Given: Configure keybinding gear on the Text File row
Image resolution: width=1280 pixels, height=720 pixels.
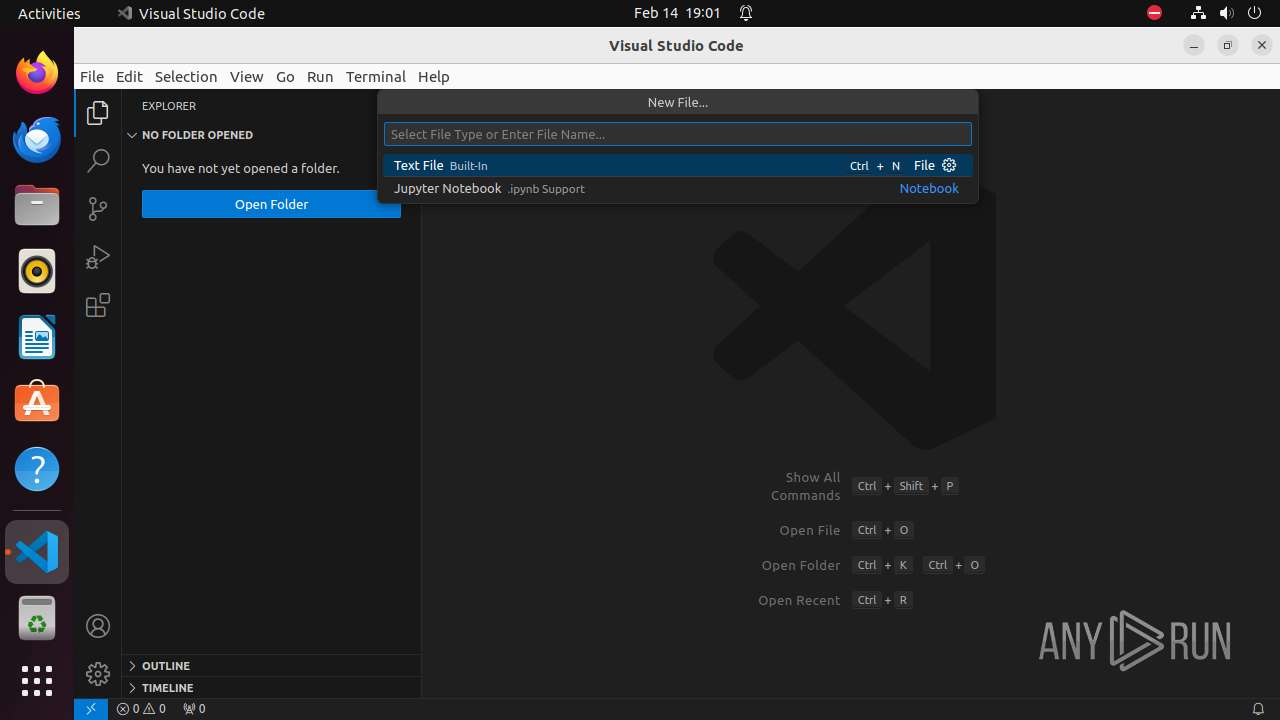Looking at the screenshot, I should 950,165.
